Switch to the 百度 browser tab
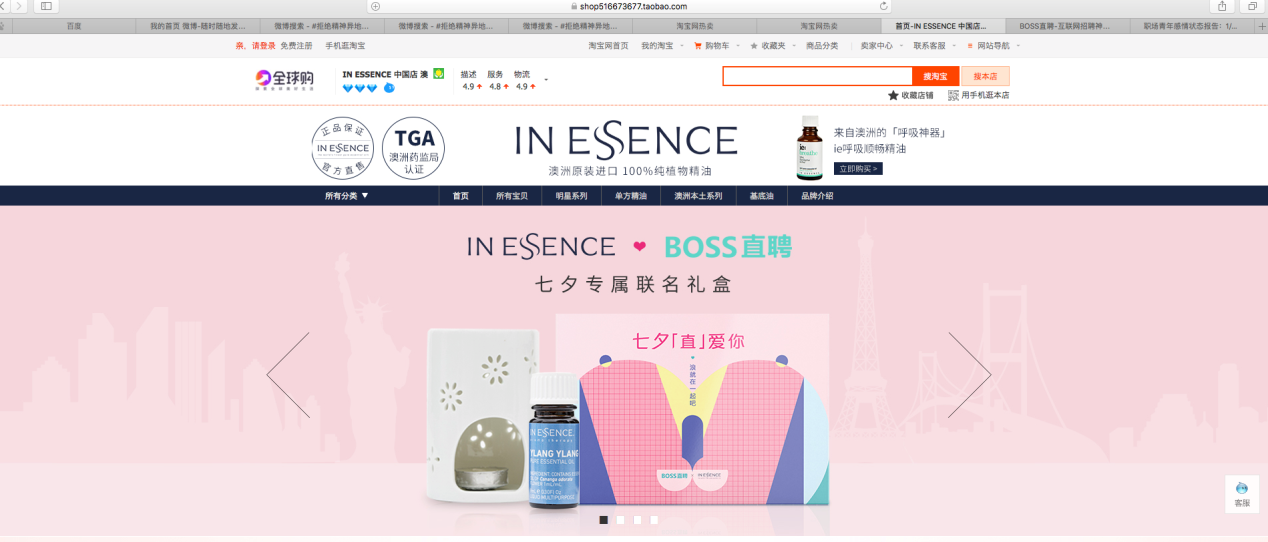This screenshot has width=1268, height=542. coord(74,26)
